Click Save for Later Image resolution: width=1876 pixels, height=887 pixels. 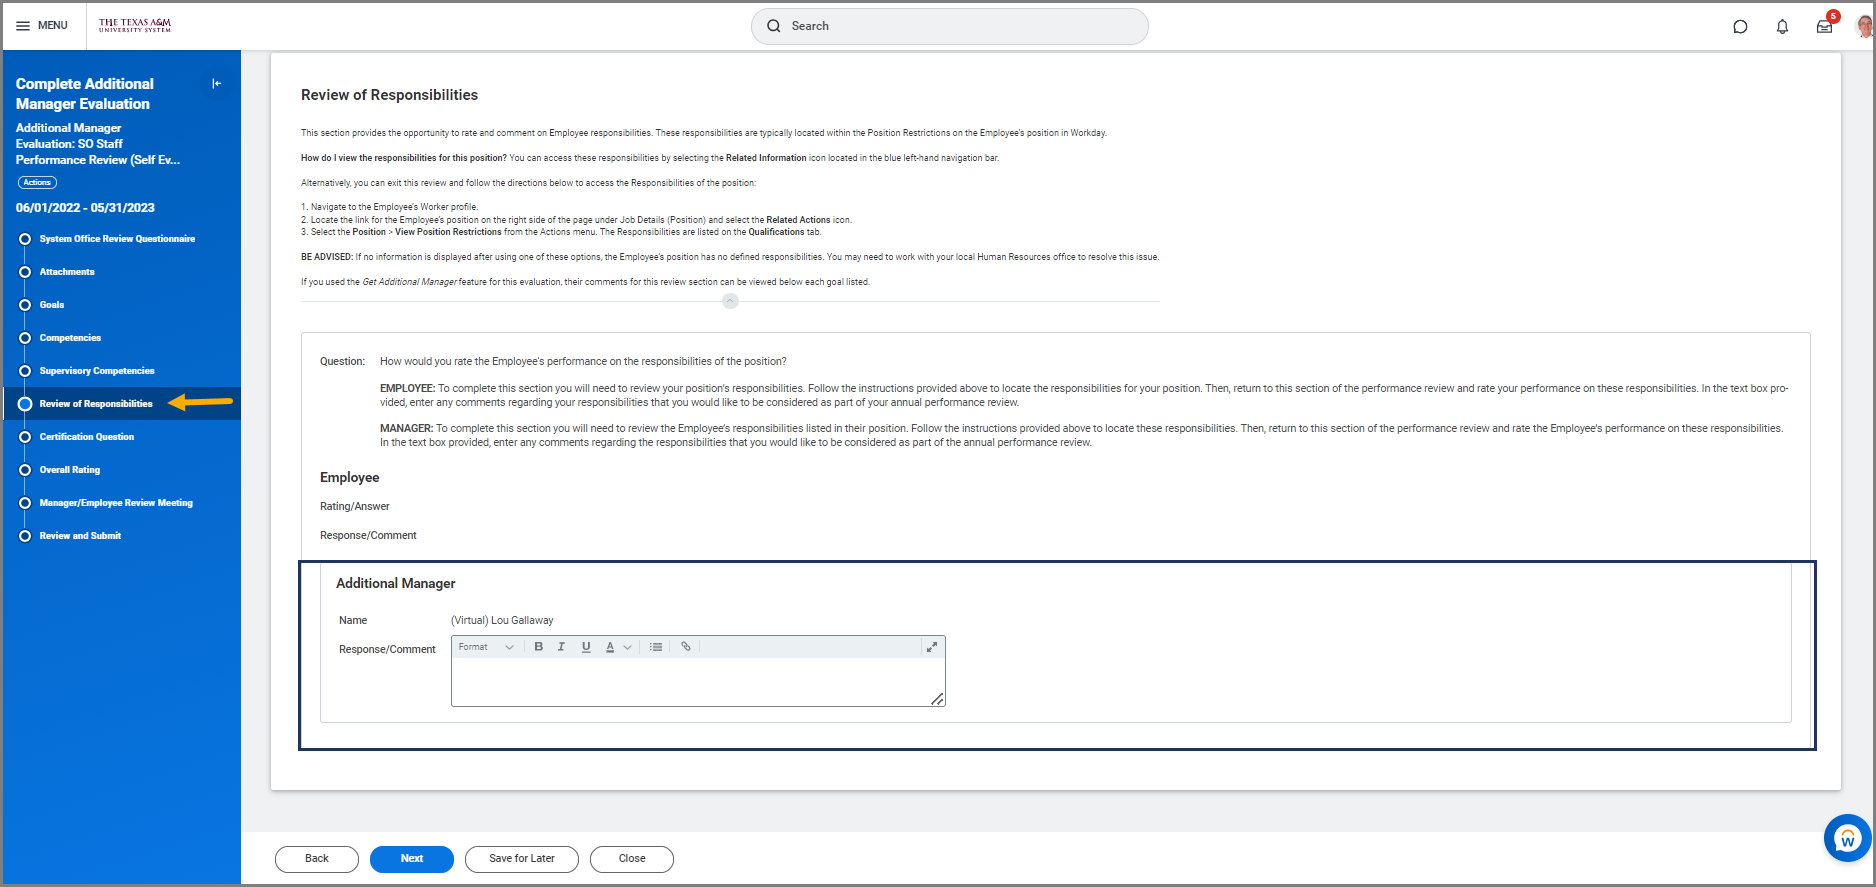coord(521,859)
